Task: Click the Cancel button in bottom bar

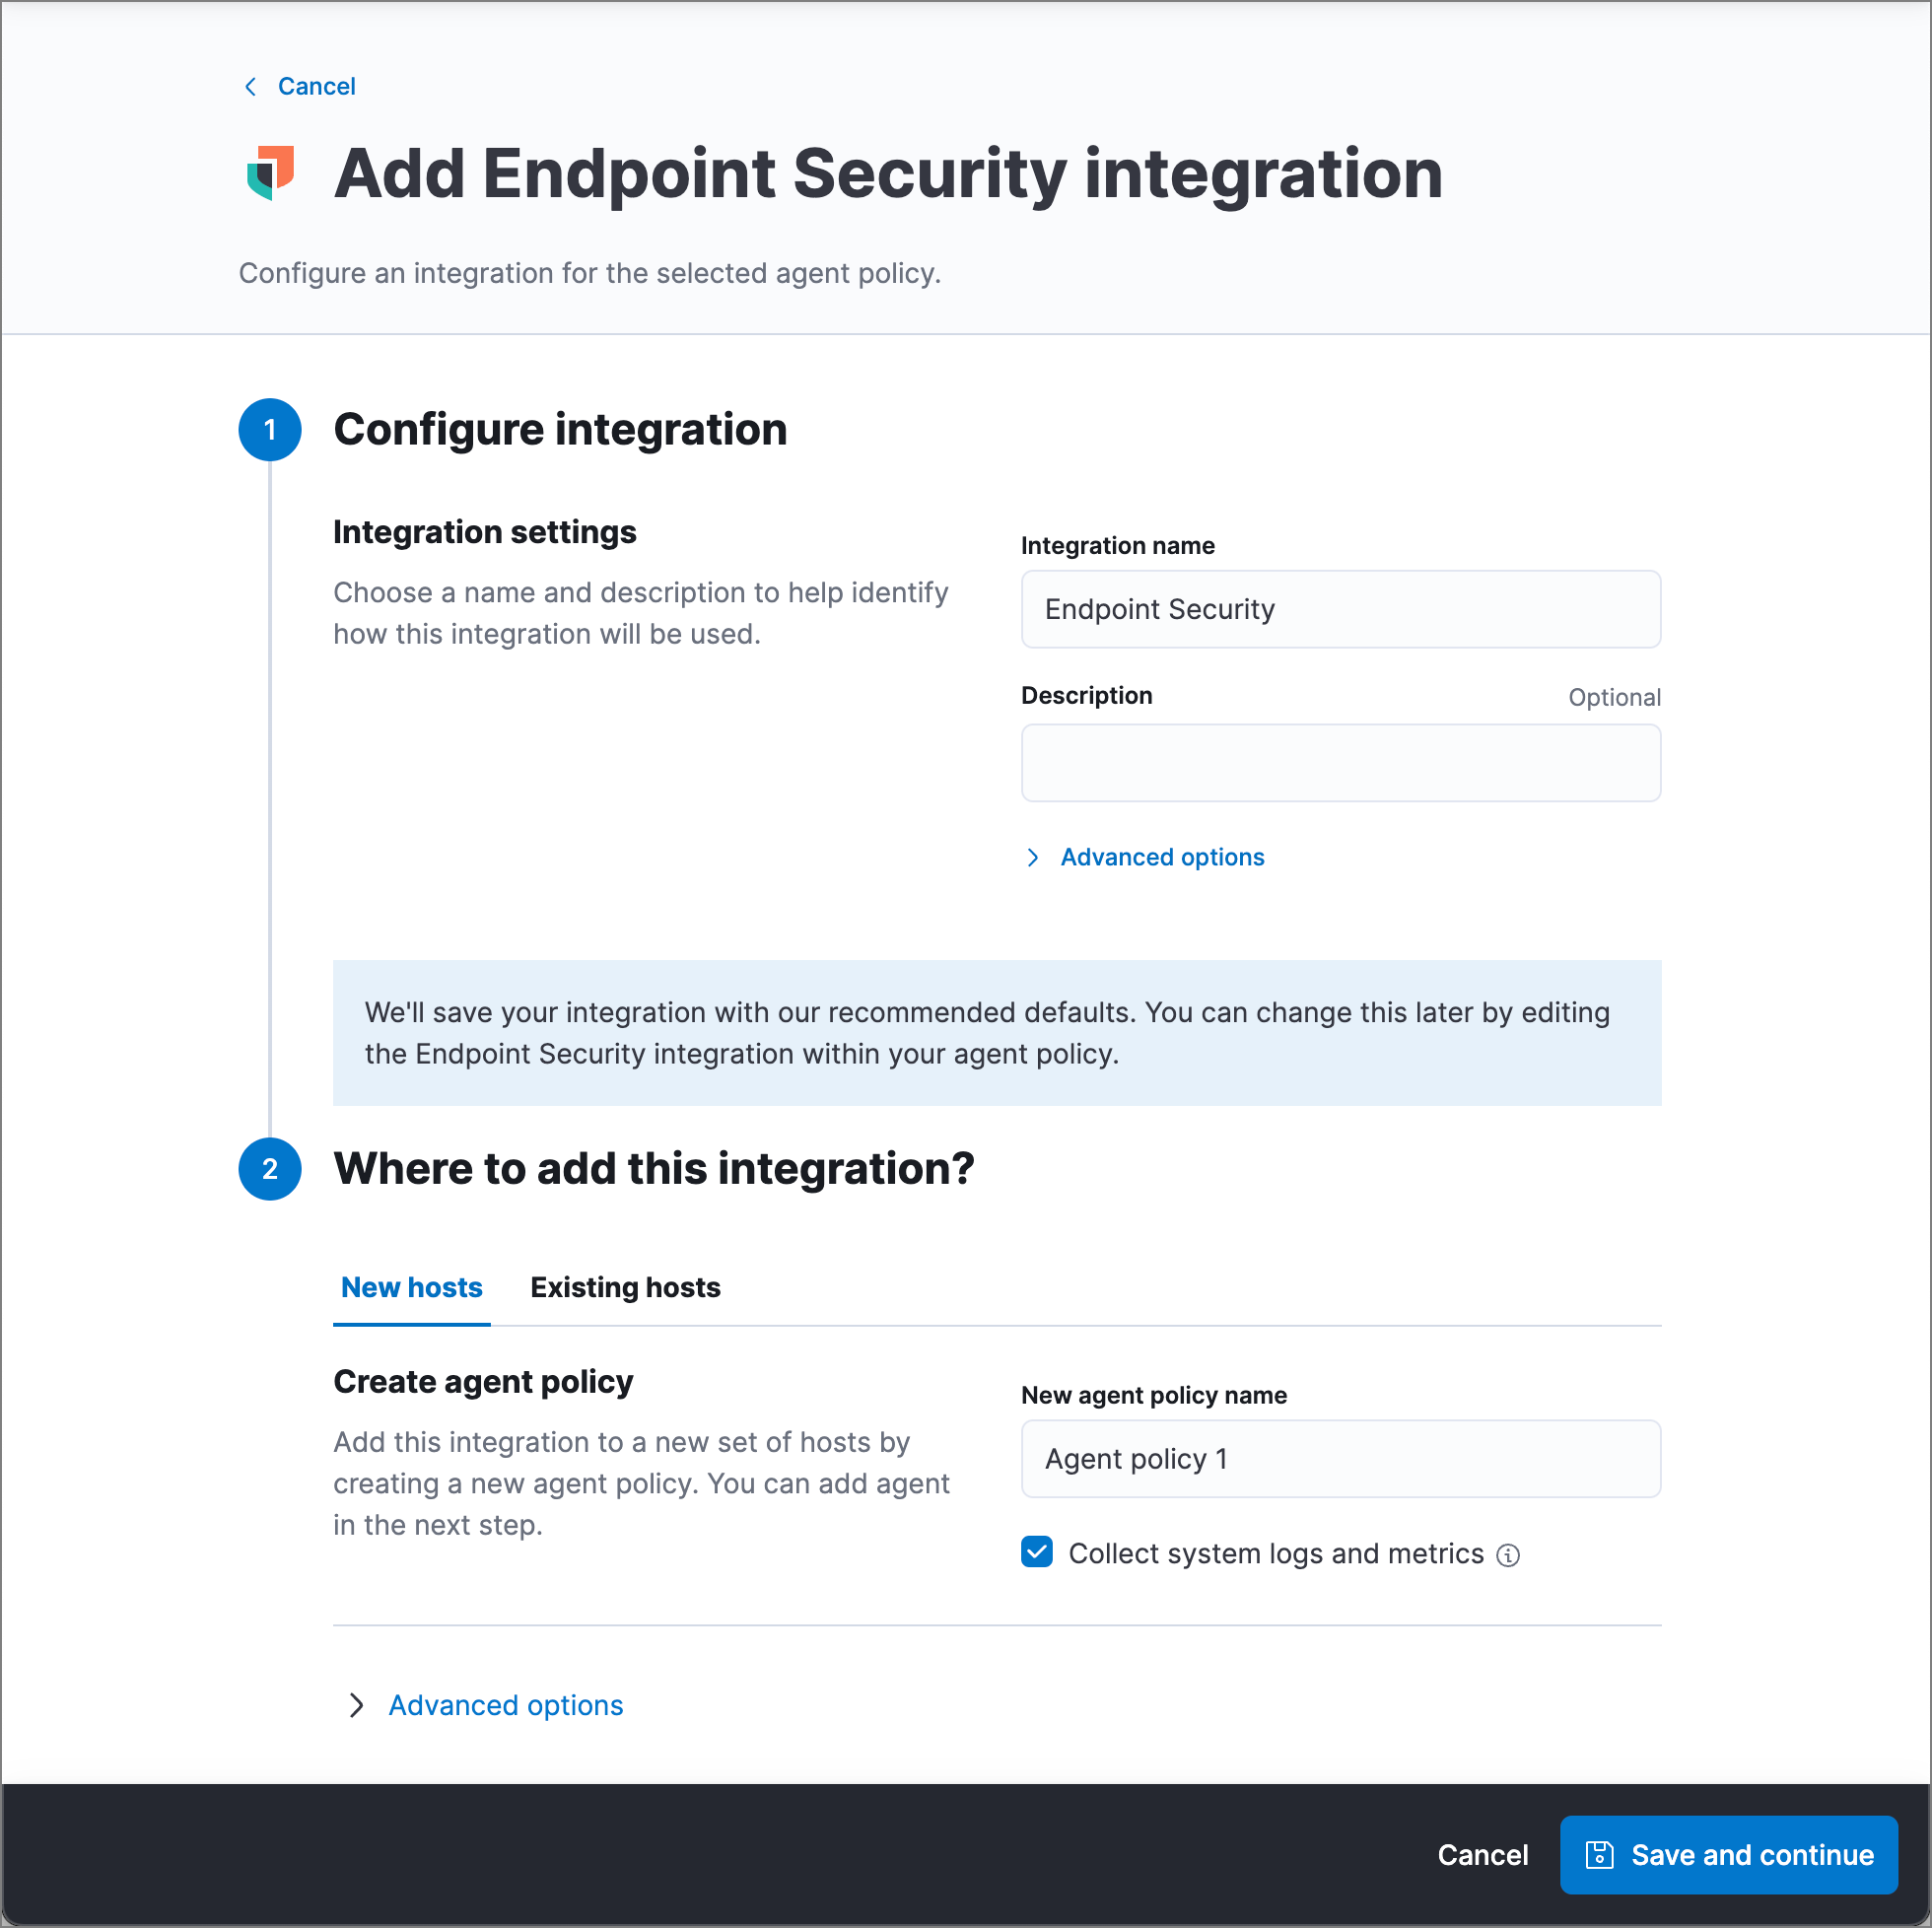Action: pos(1483,1855)
